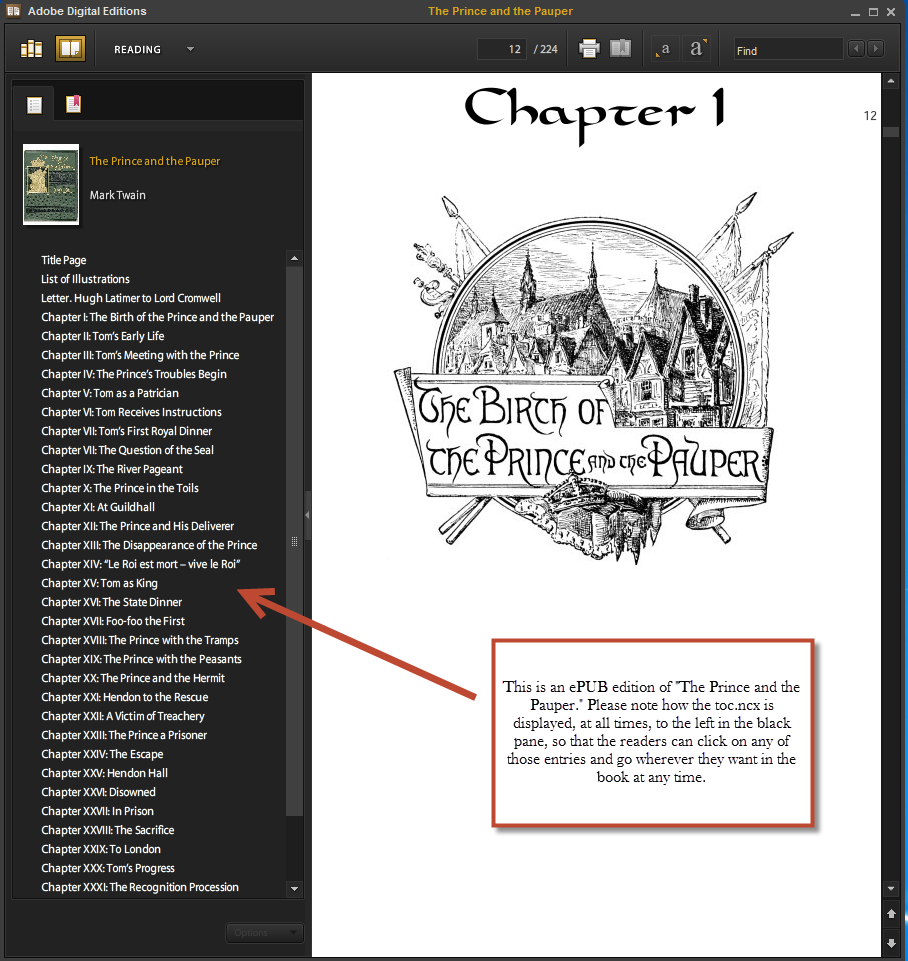Click the open-book page layout icon
Screen dimensions: 908x961
pyautogui.click(x=621, y=49)
